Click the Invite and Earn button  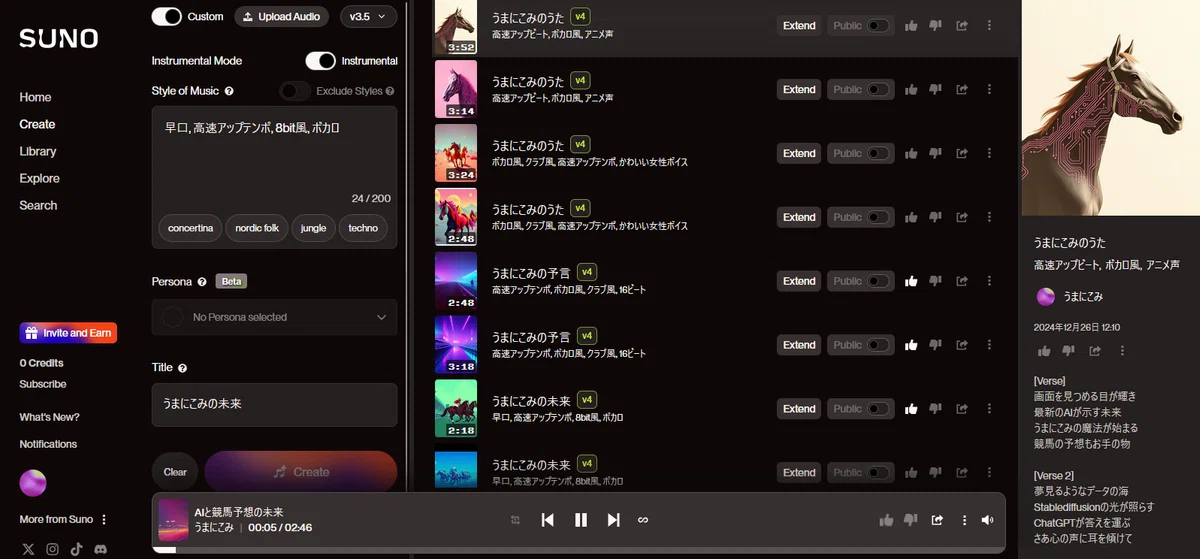pos(68,333)
